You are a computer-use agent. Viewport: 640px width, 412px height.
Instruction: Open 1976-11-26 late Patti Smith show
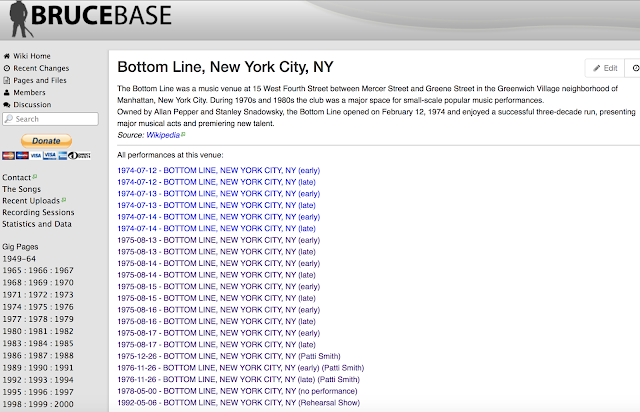click(238, 380)
